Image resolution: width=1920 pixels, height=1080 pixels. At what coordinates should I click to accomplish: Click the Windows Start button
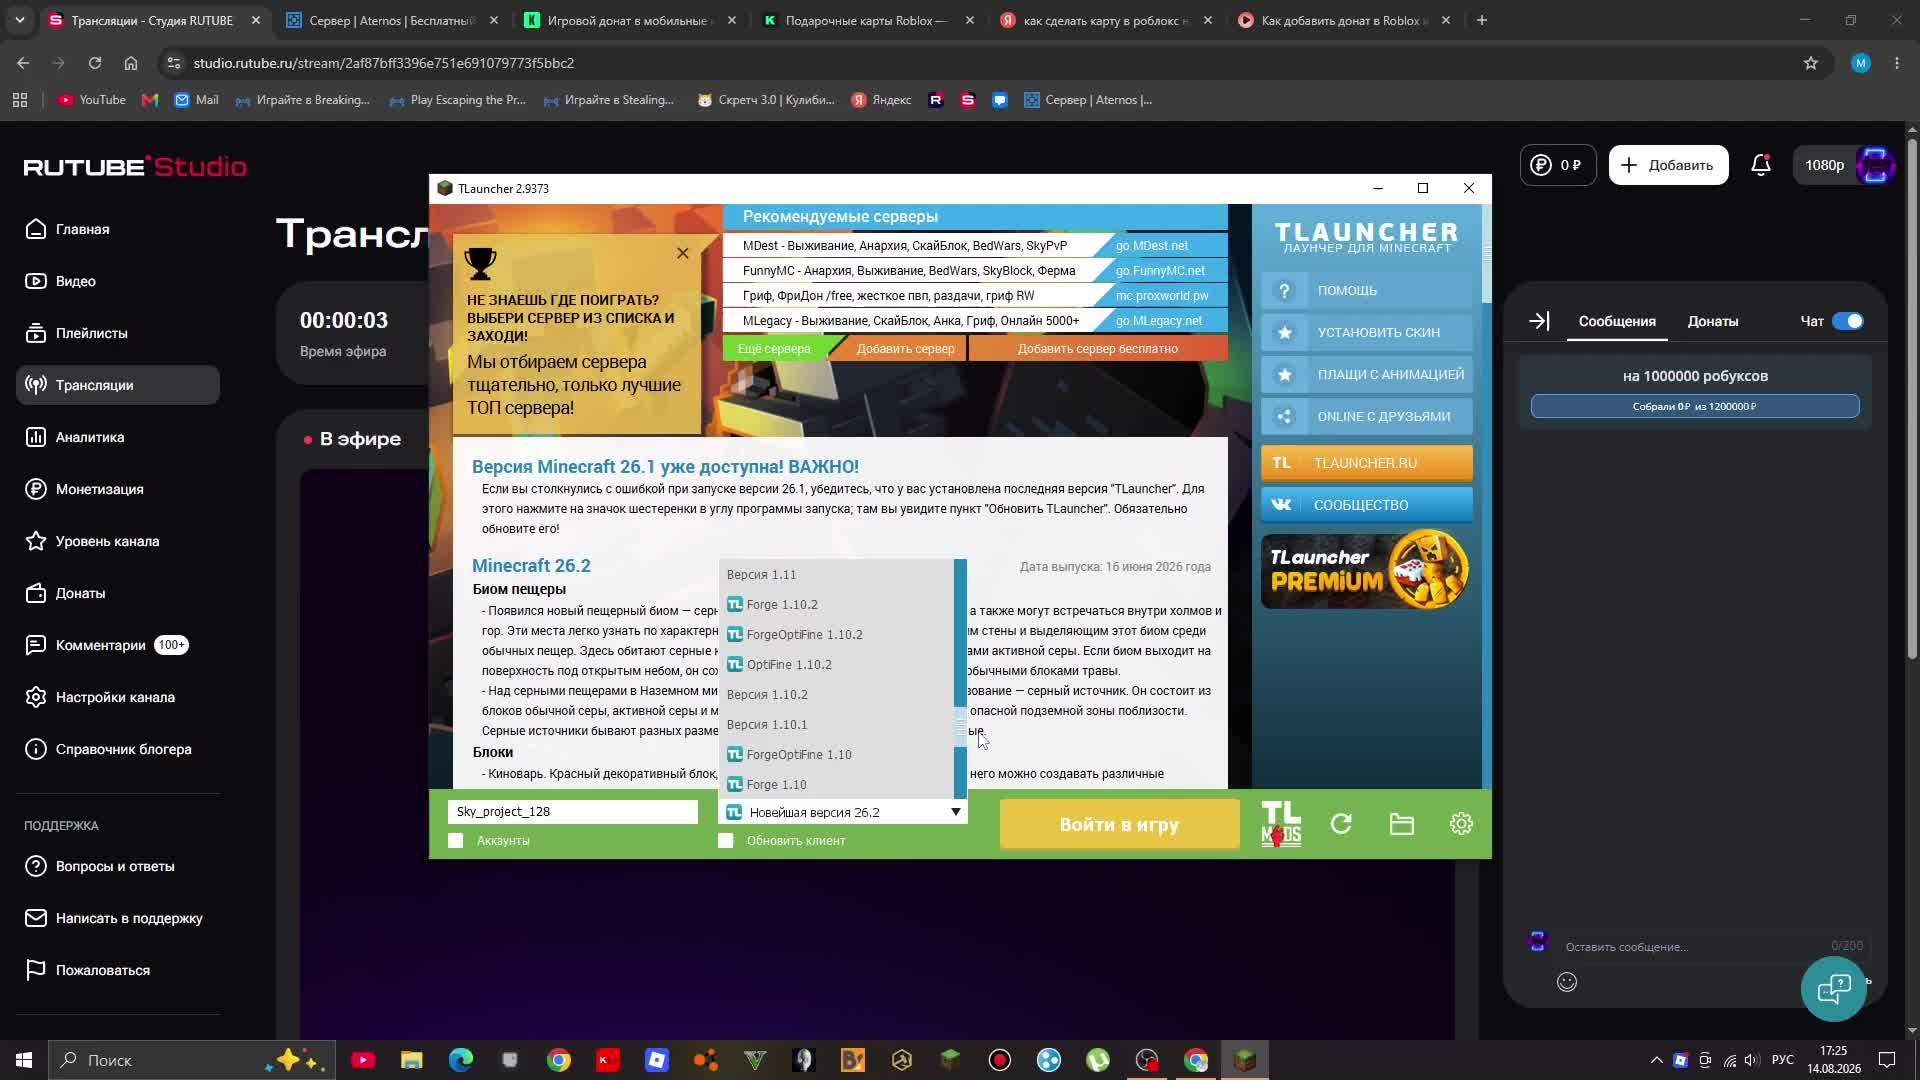24,1060
